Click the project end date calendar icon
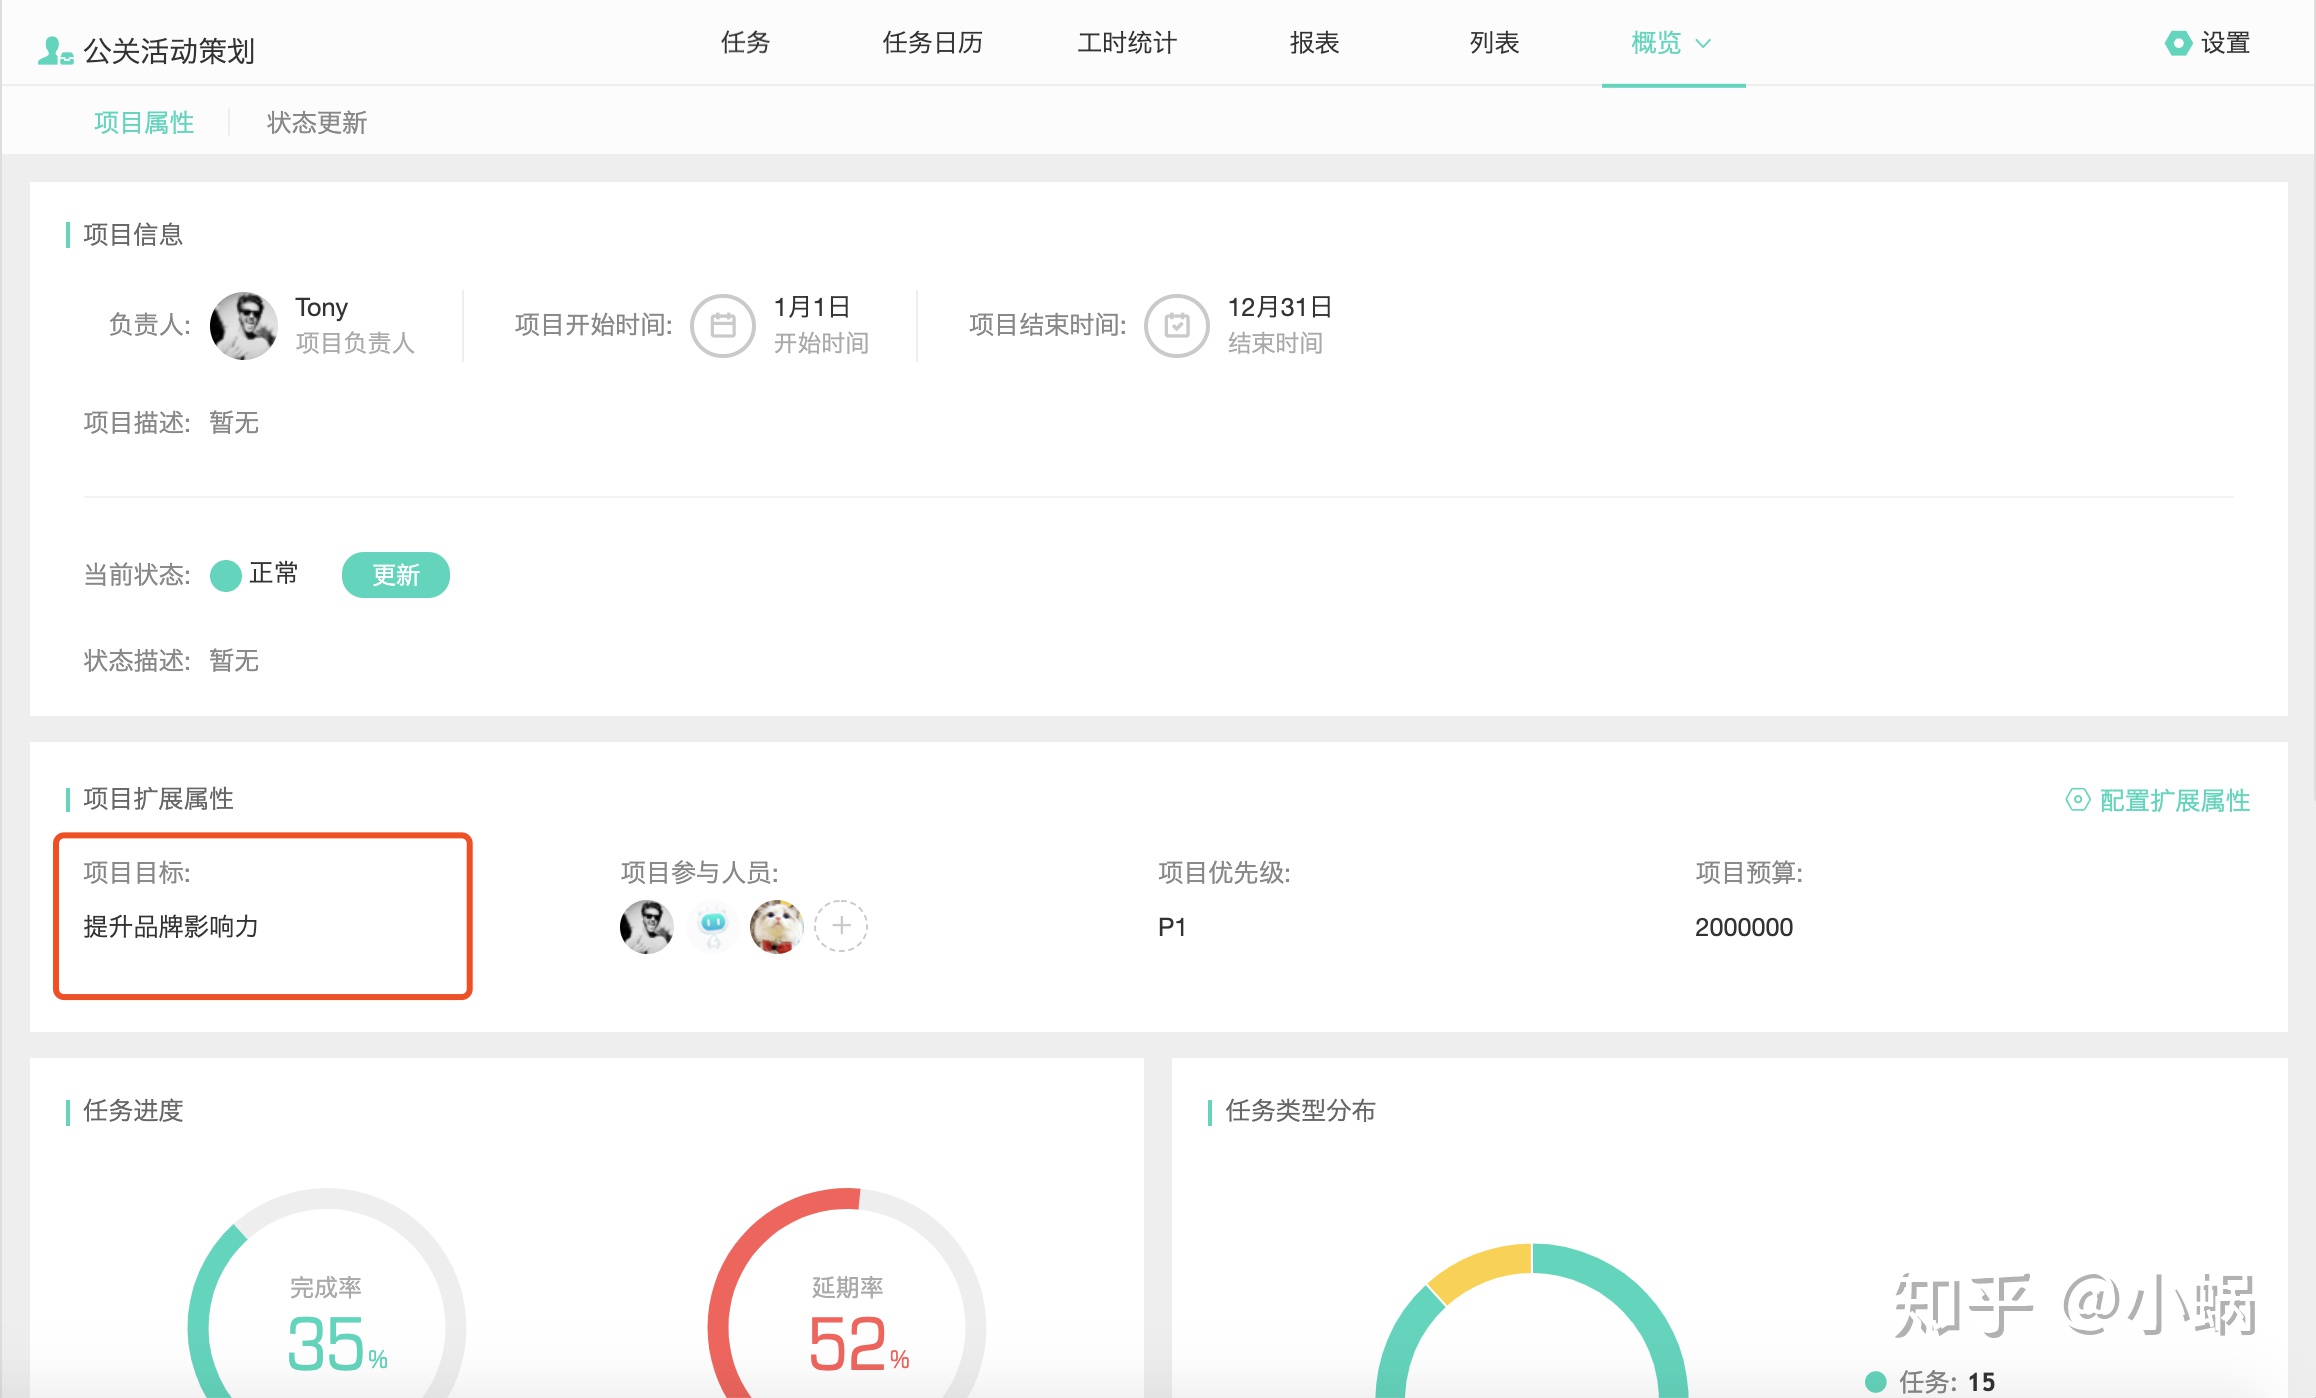 pyautogui.click(x=1176, y=325)
